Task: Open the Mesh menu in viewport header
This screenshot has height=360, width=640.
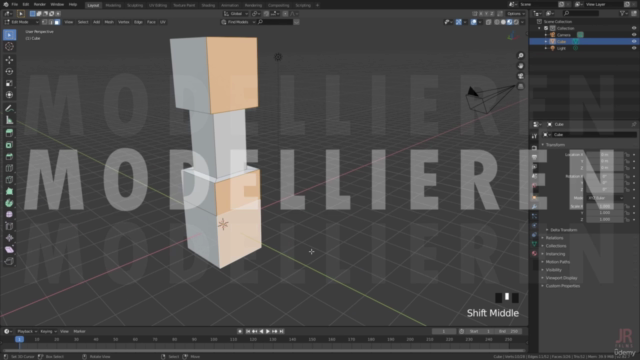Action: (109, 22)
